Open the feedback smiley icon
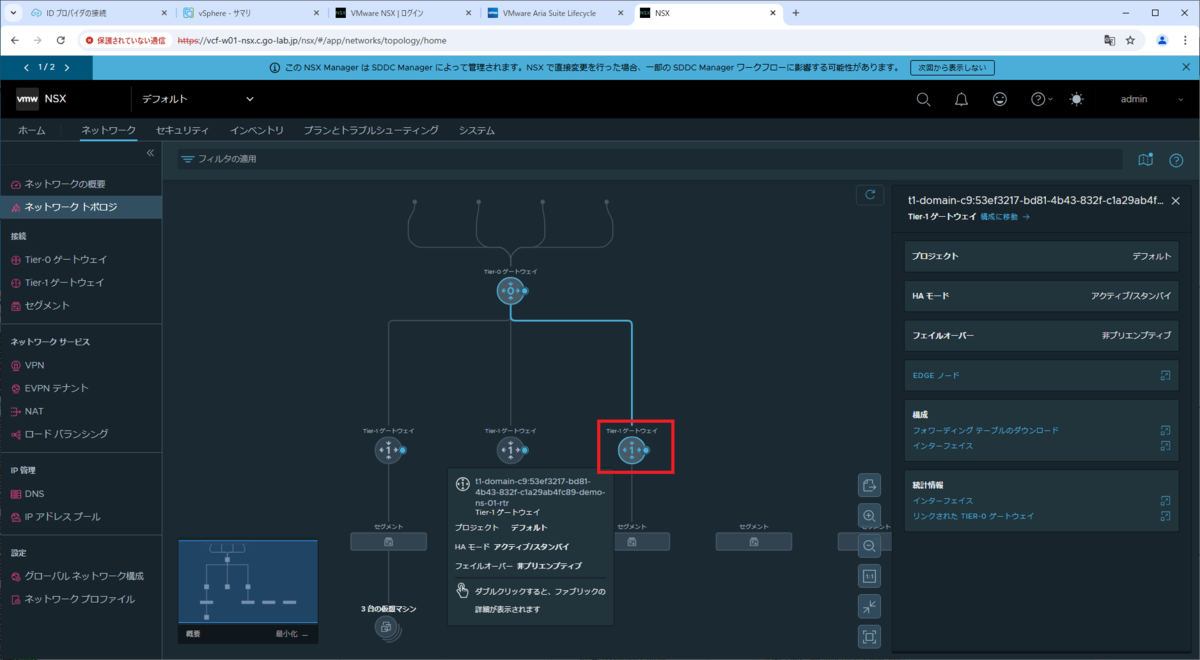The width and height of the screenshot is (1200, 660). point(1000,99)
